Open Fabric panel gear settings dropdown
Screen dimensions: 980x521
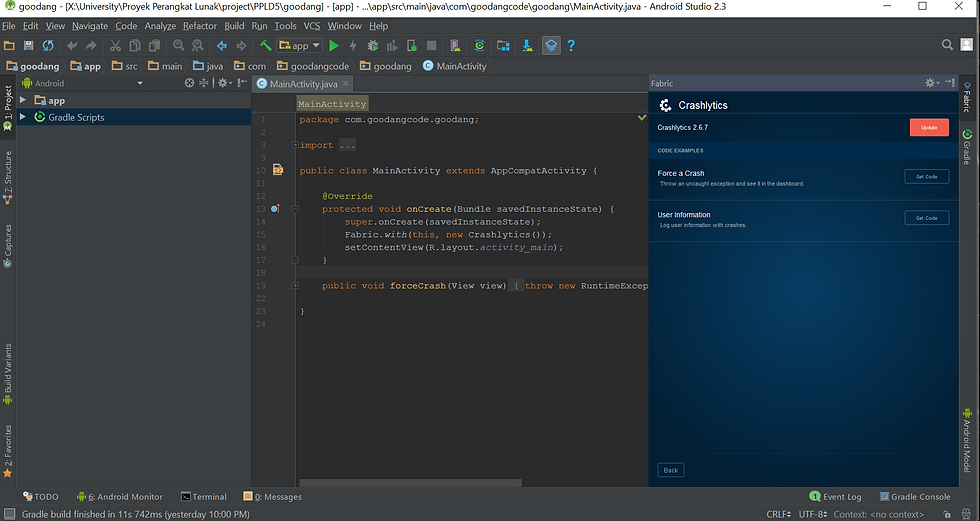click(x=932, y=82)
